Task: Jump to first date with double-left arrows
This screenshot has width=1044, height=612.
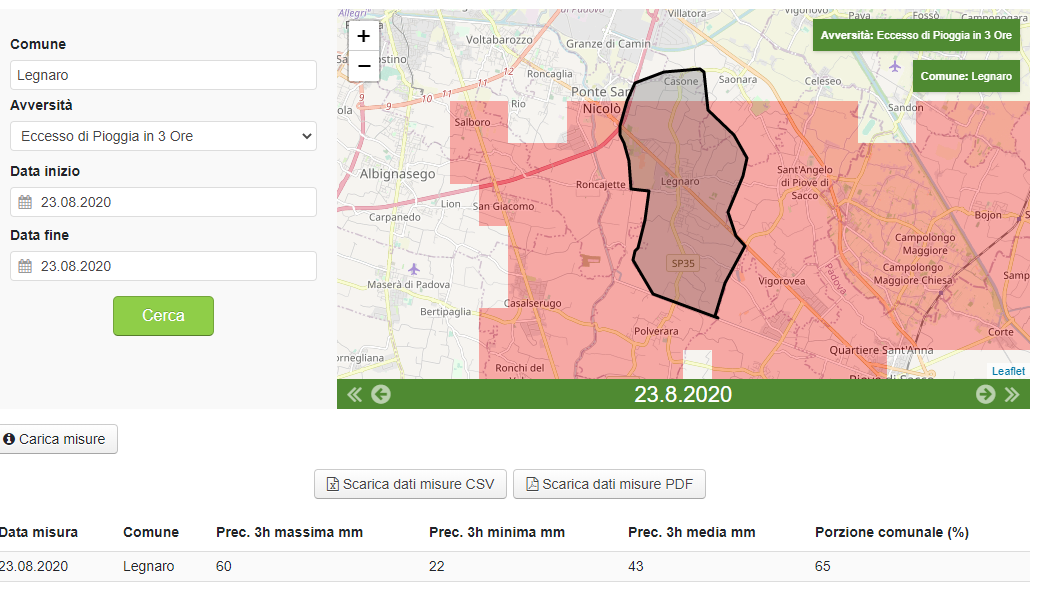Action: pyautogui.click(x=355, y=395)
